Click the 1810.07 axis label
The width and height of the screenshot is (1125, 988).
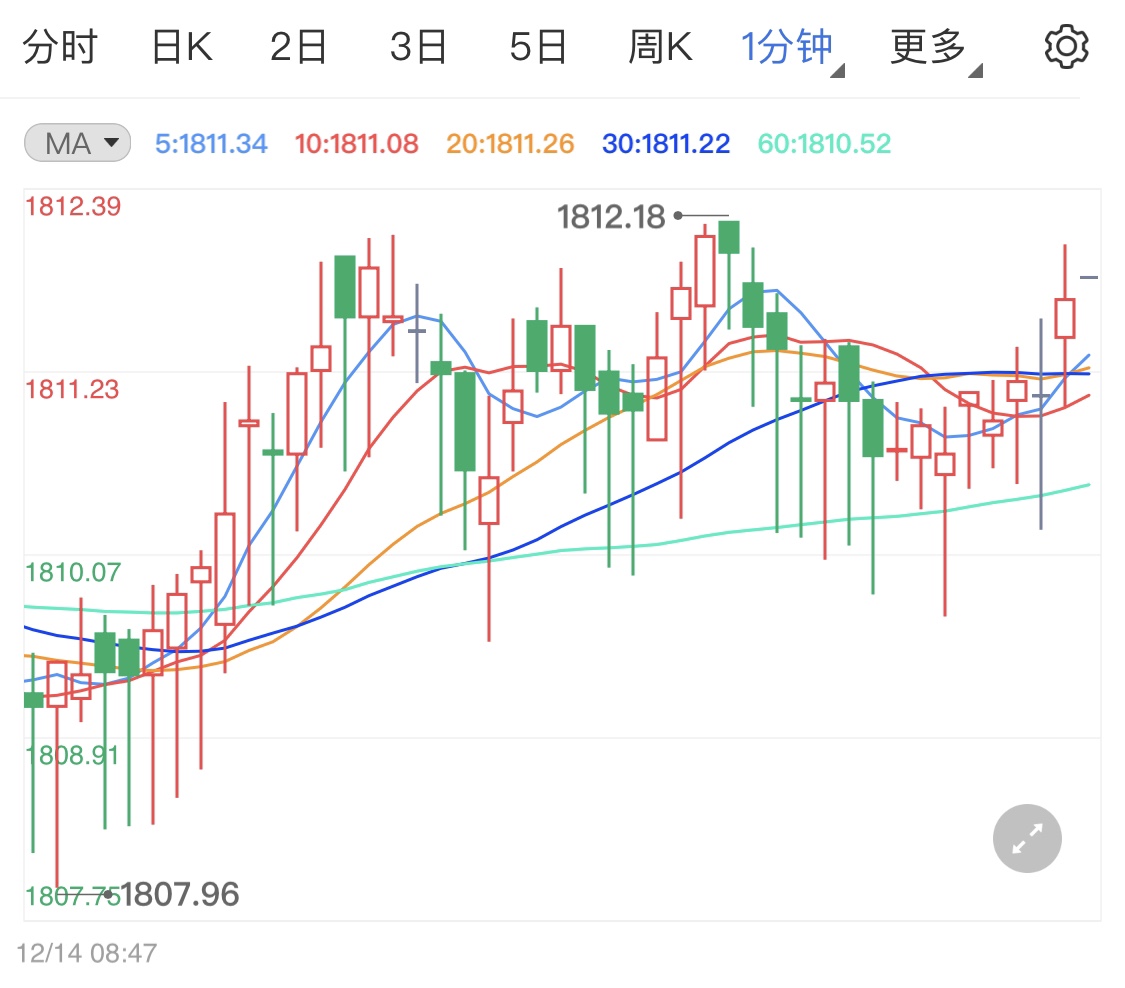point(73,573)
